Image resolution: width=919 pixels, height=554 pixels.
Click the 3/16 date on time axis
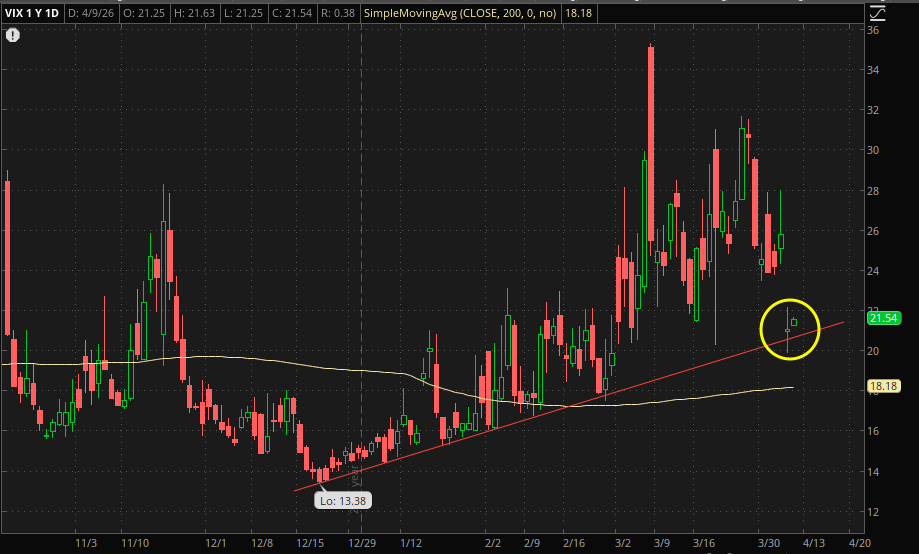tap(704, 543)
